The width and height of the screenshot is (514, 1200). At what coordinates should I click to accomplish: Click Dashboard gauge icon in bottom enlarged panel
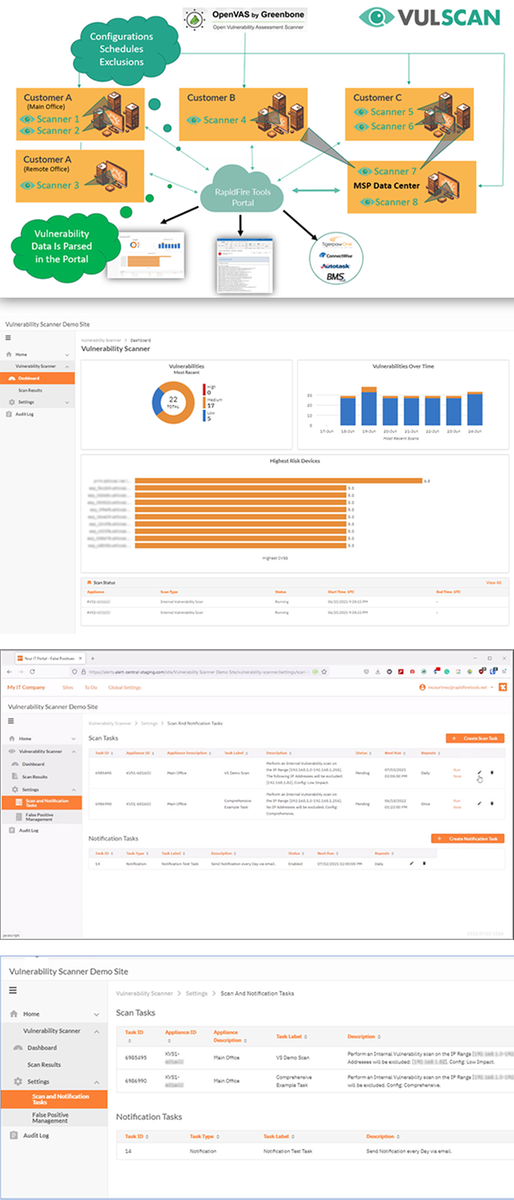[x=19, y=1048]
